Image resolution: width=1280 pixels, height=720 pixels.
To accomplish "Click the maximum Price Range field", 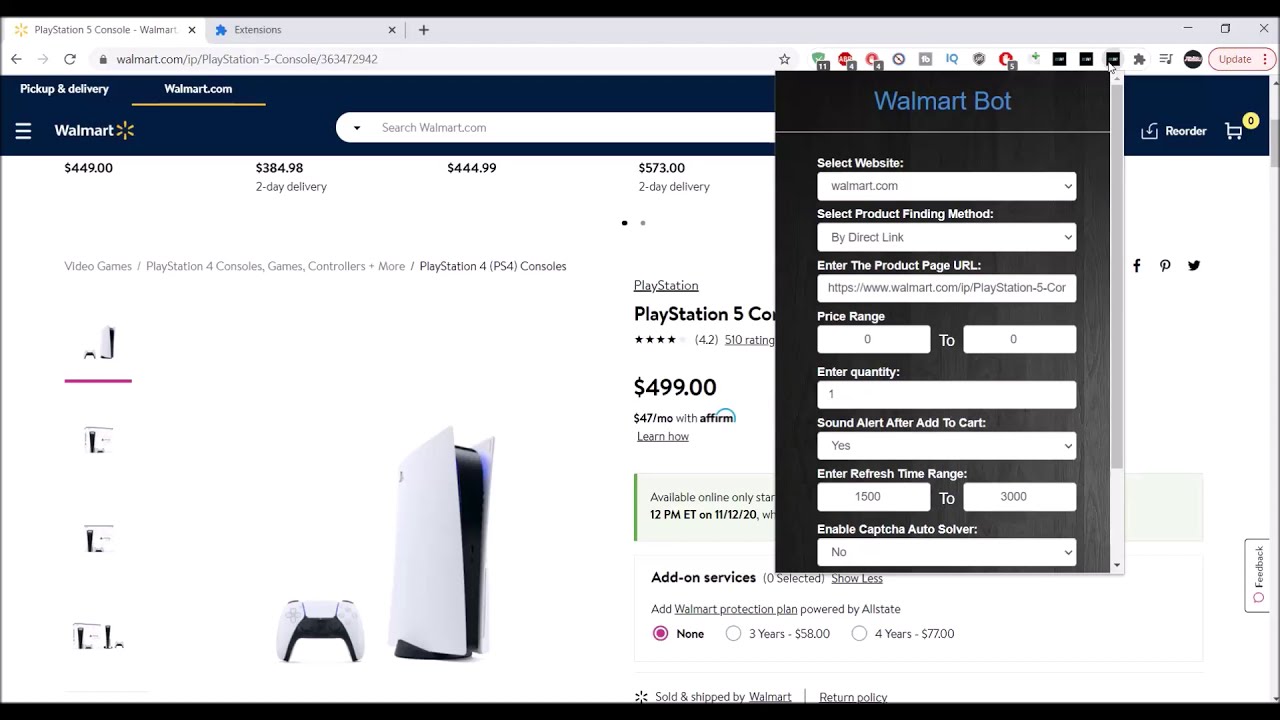I will (1019, 340).
